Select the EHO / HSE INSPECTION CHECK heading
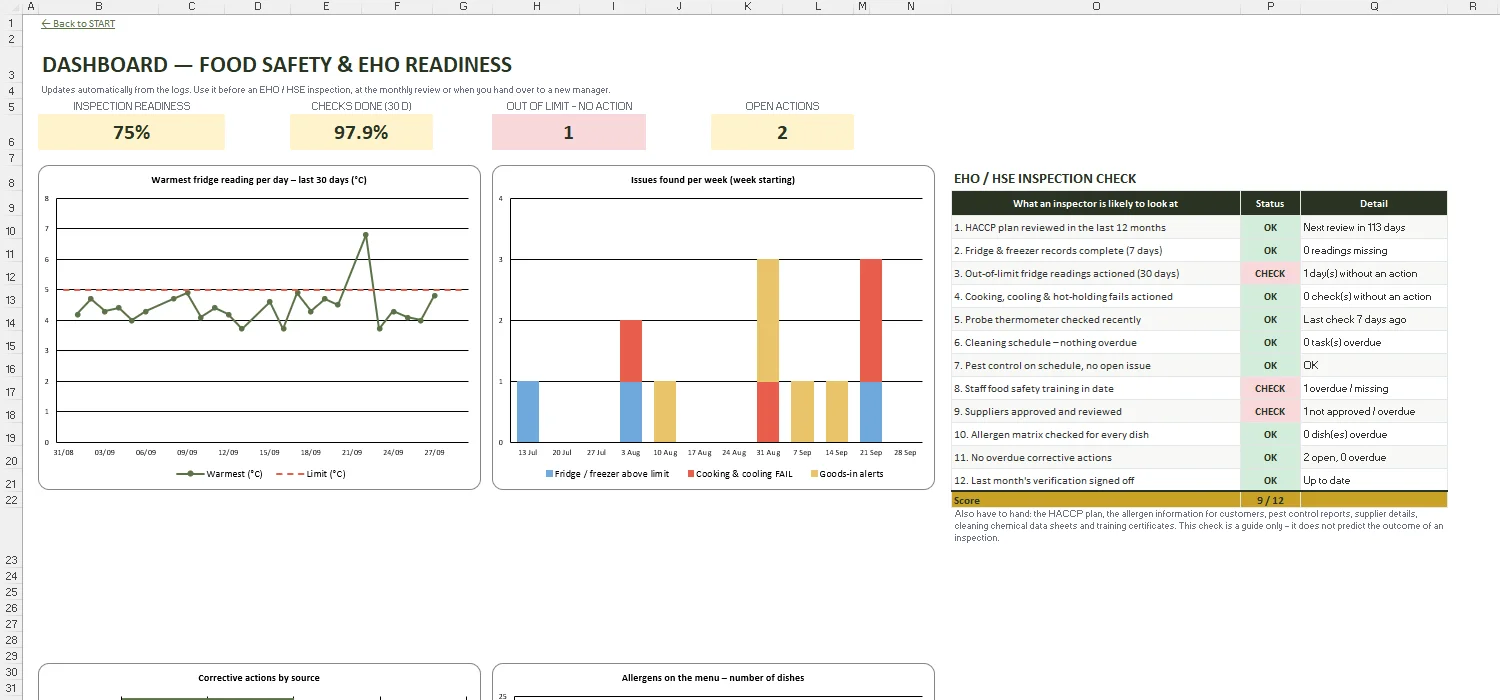This screenshot has height=700, width=1500. coord(1045,179)
